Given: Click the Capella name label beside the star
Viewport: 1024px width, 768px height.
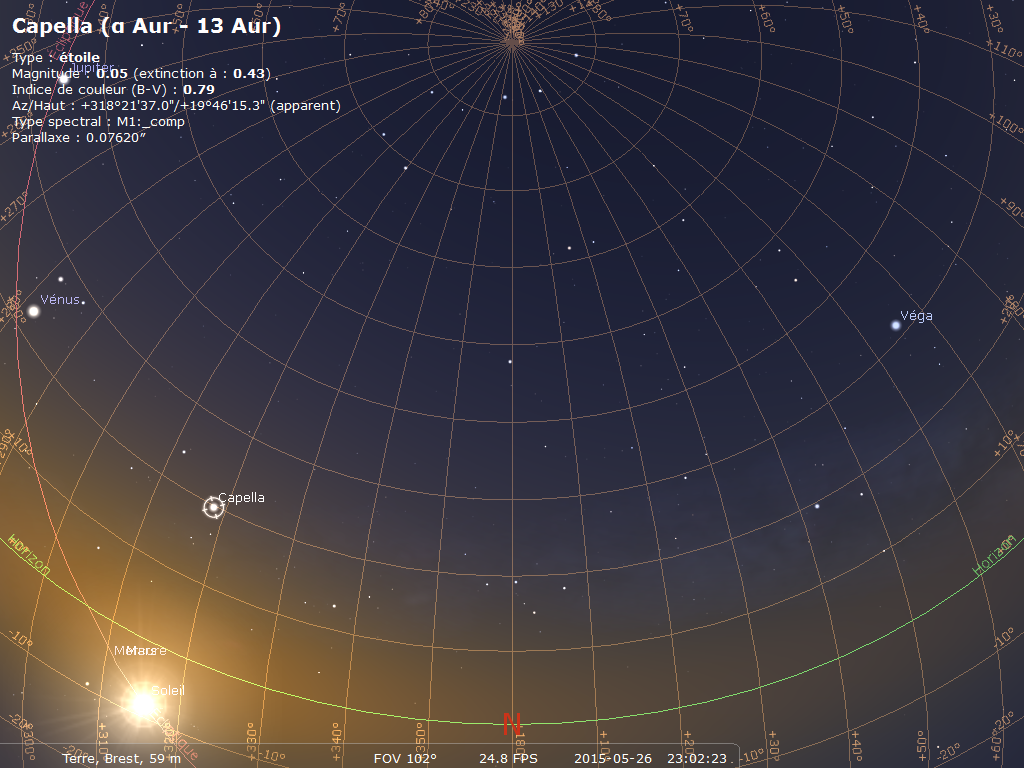Looking at the screenshot, I should [241, 497].
